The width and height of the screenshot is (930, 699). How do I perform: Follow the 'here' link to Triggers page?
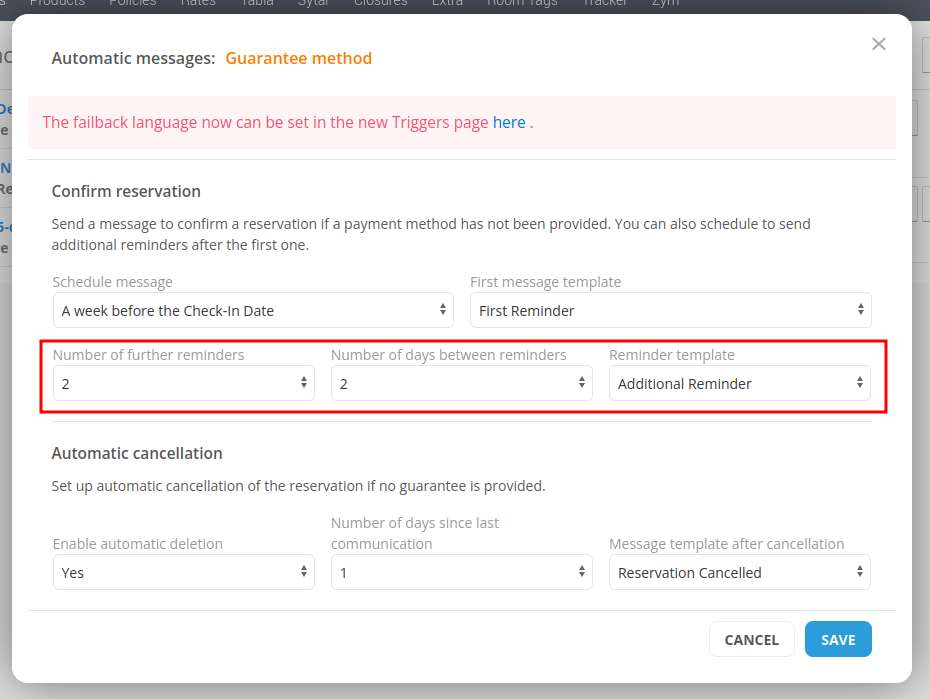tap(509, 122)
